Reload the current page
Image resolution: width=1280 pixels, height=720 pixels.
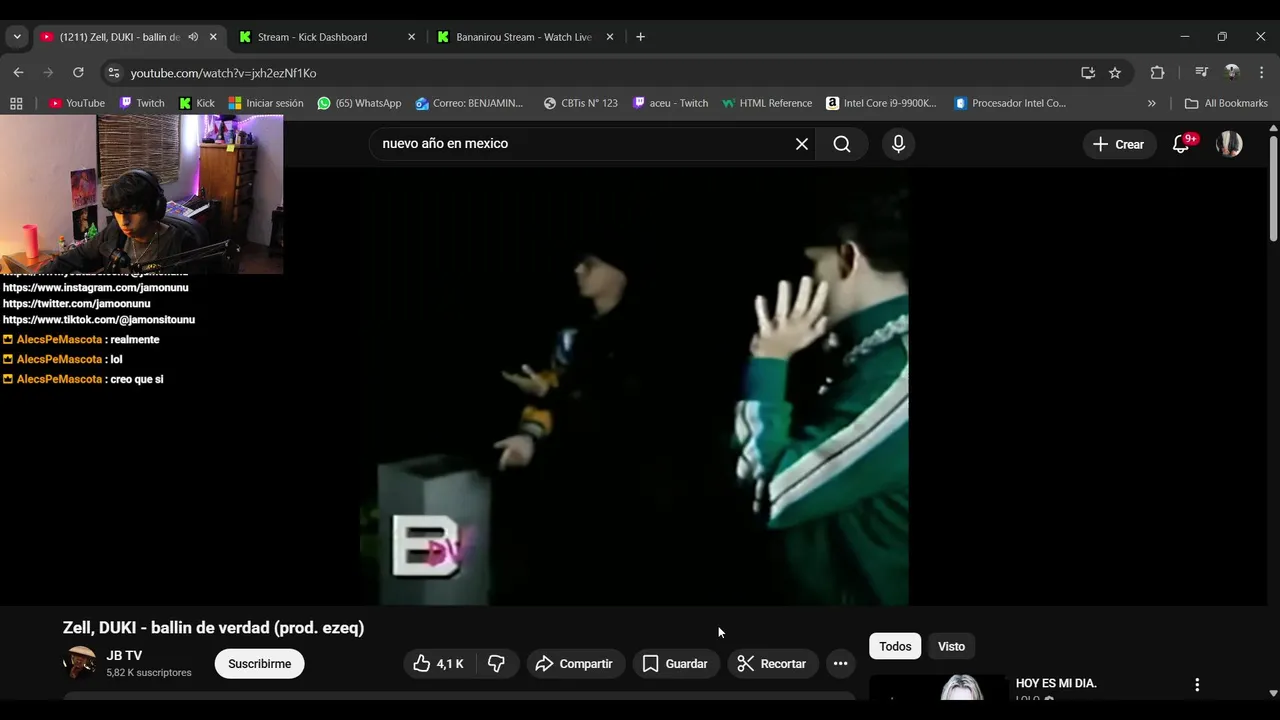78,73
